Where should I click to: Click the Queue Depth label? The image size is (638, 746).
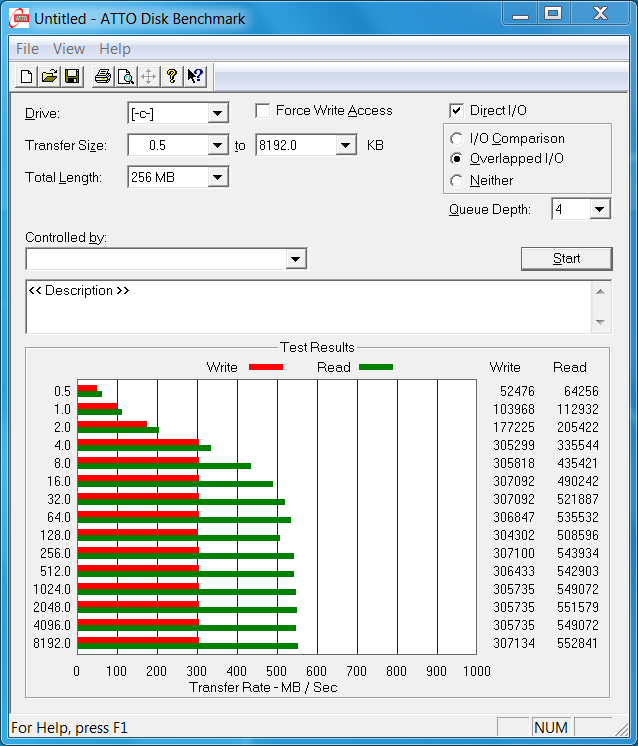tap(490, 209)
